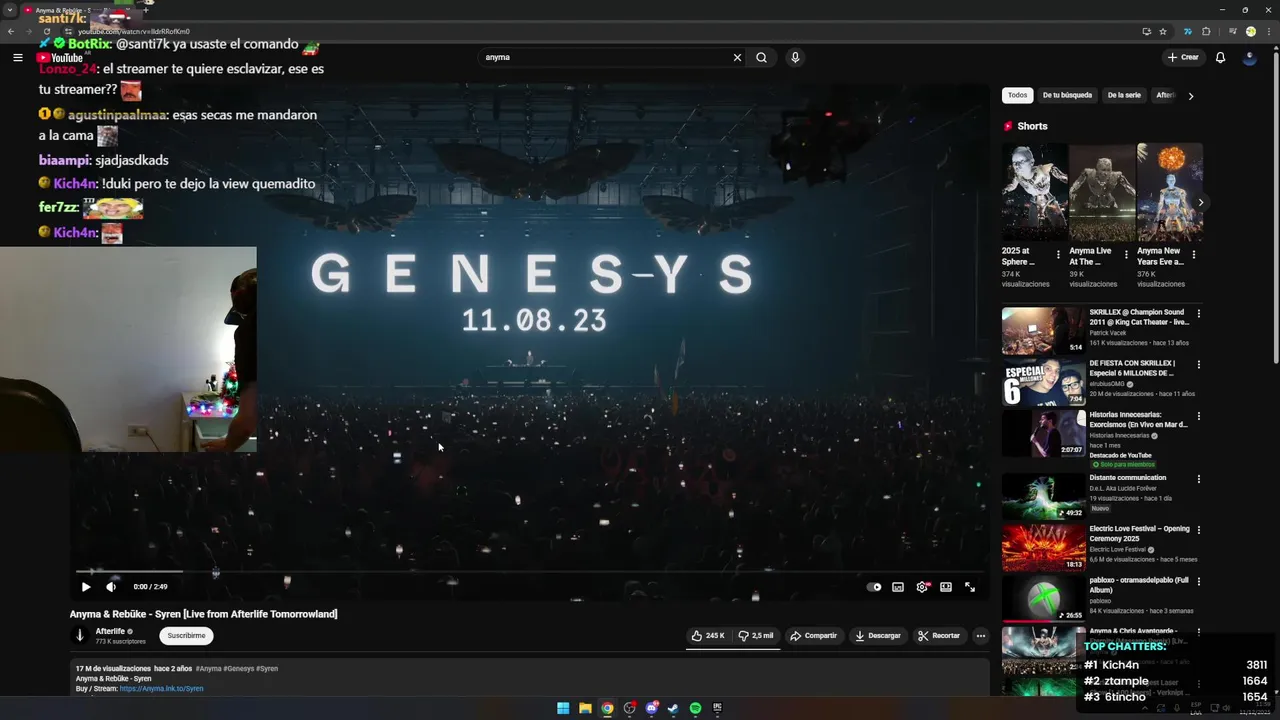Select the De la serie chip

pyautogui.click(x=1124, y=95)
